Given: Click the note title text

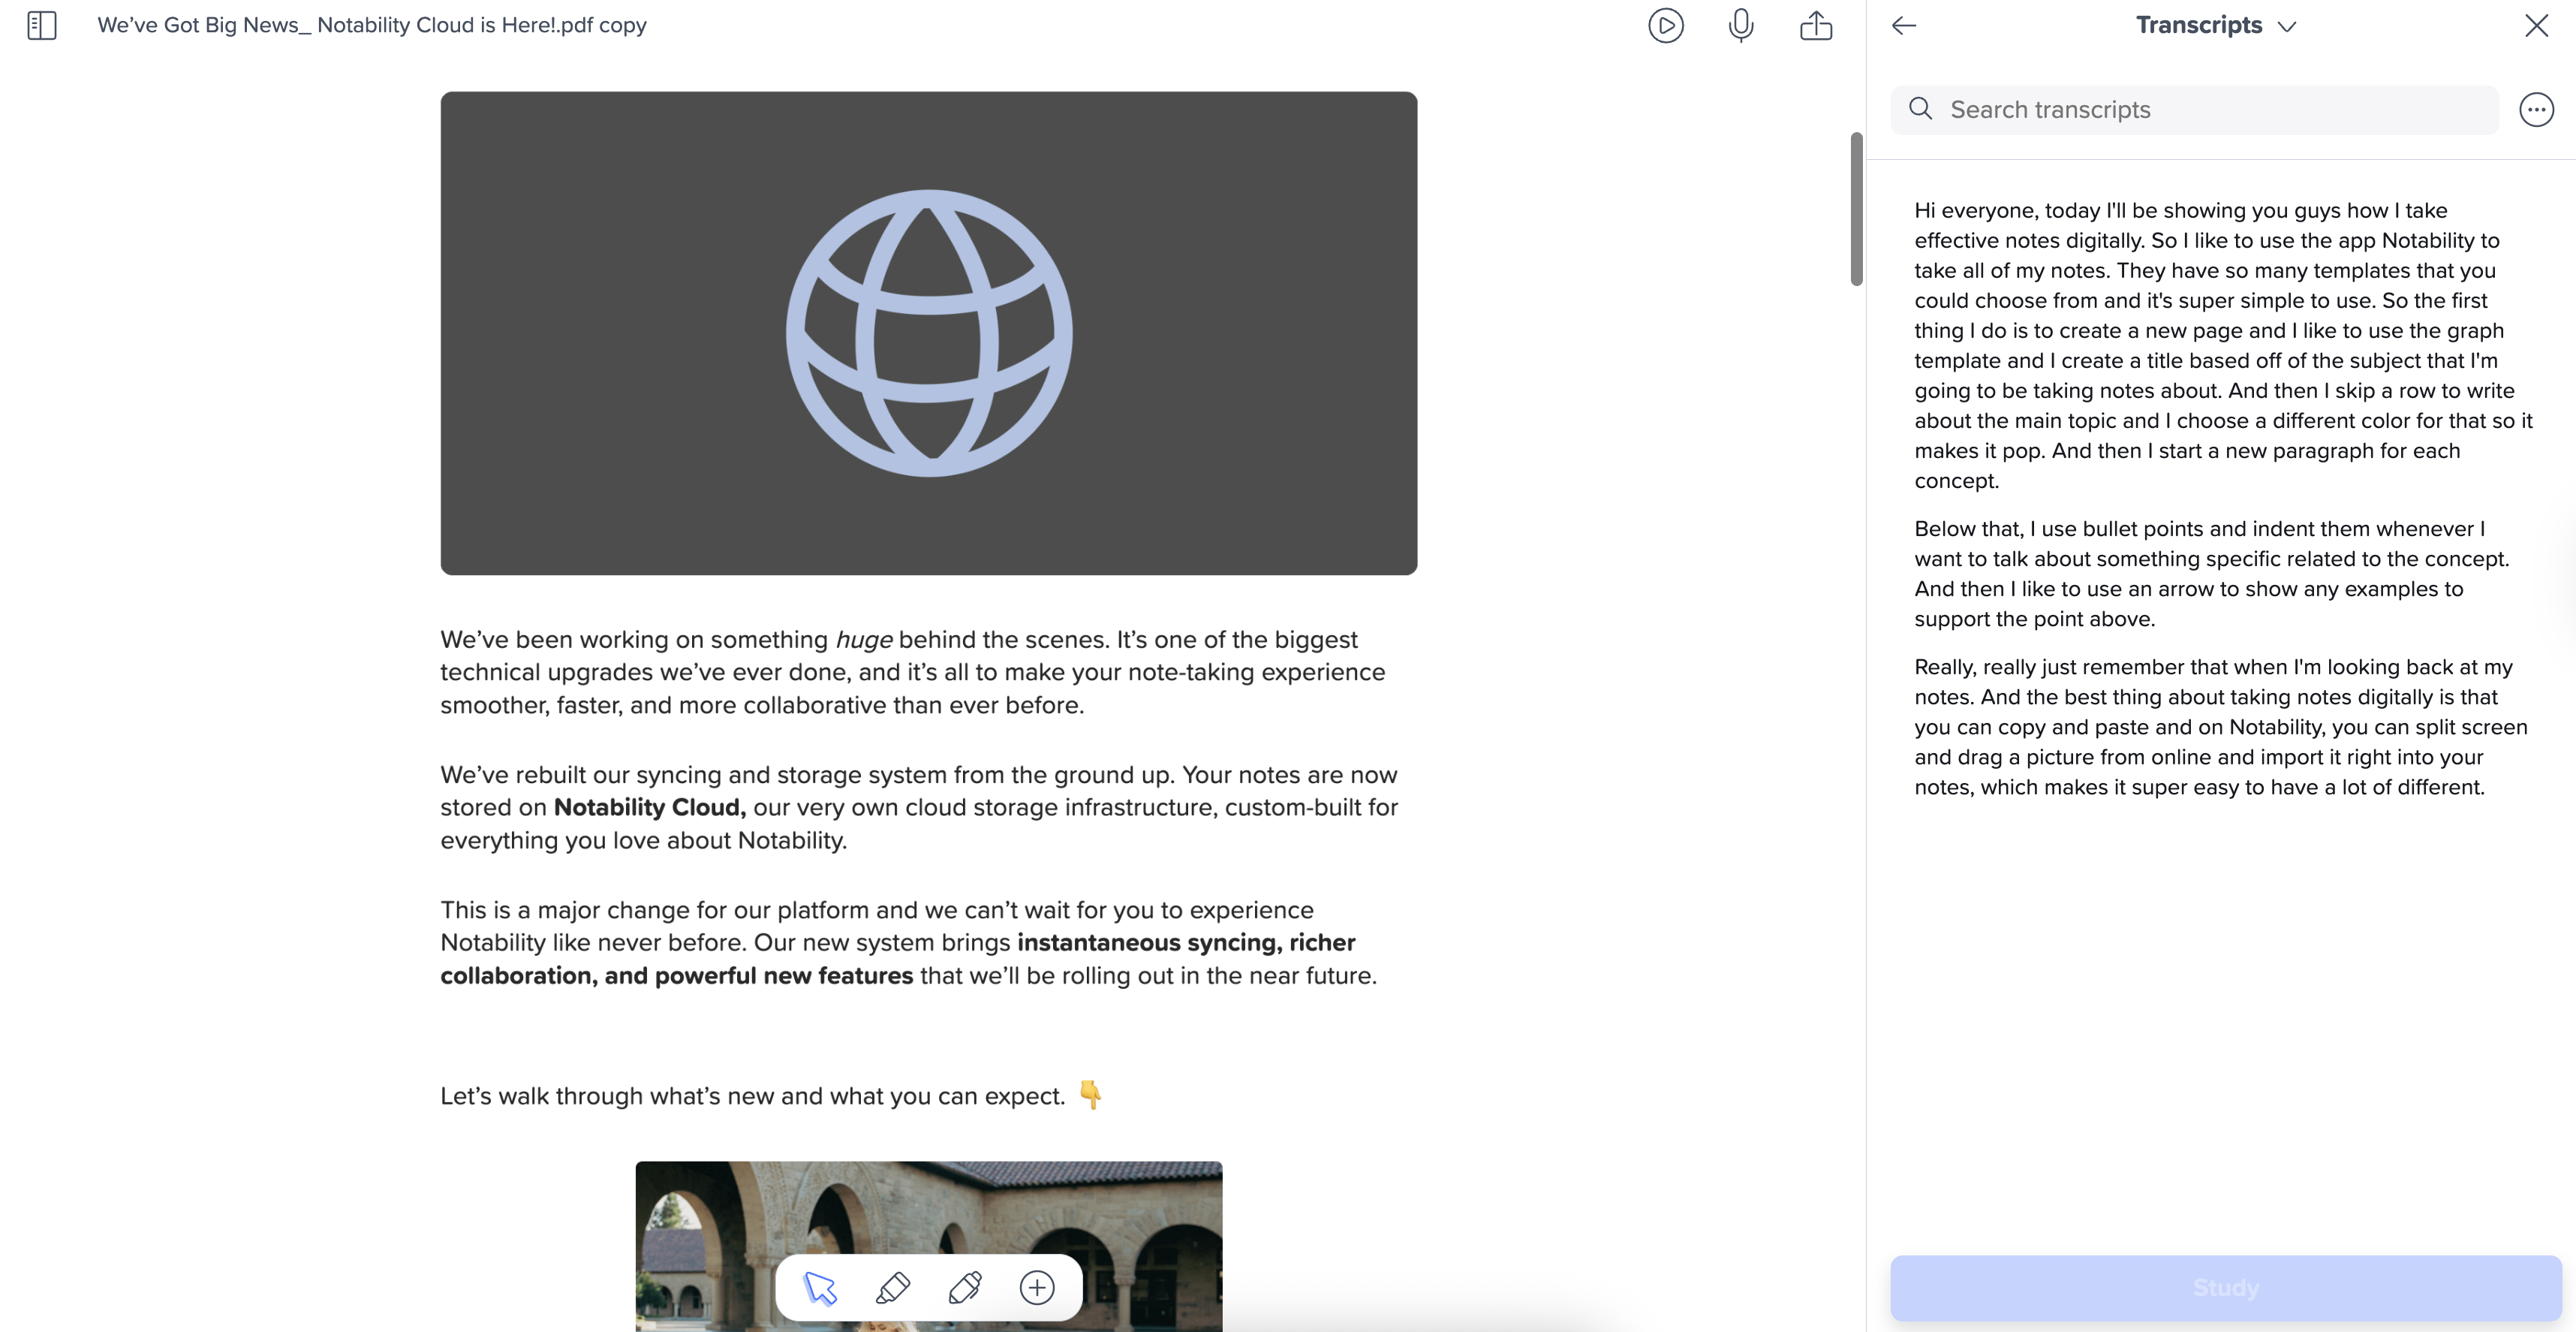Looking at the screenshot, I should [x=371, y=25].
